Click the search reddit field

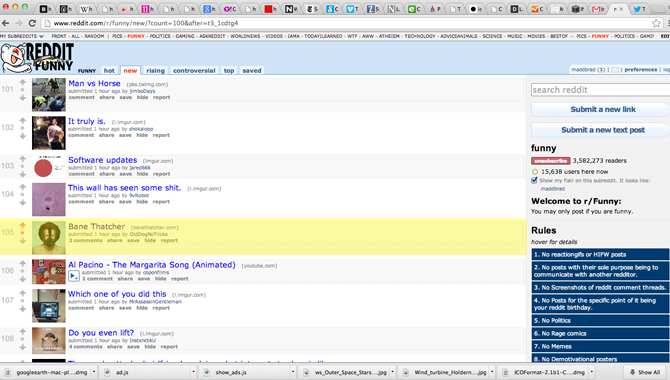click(x=600, y=90)
